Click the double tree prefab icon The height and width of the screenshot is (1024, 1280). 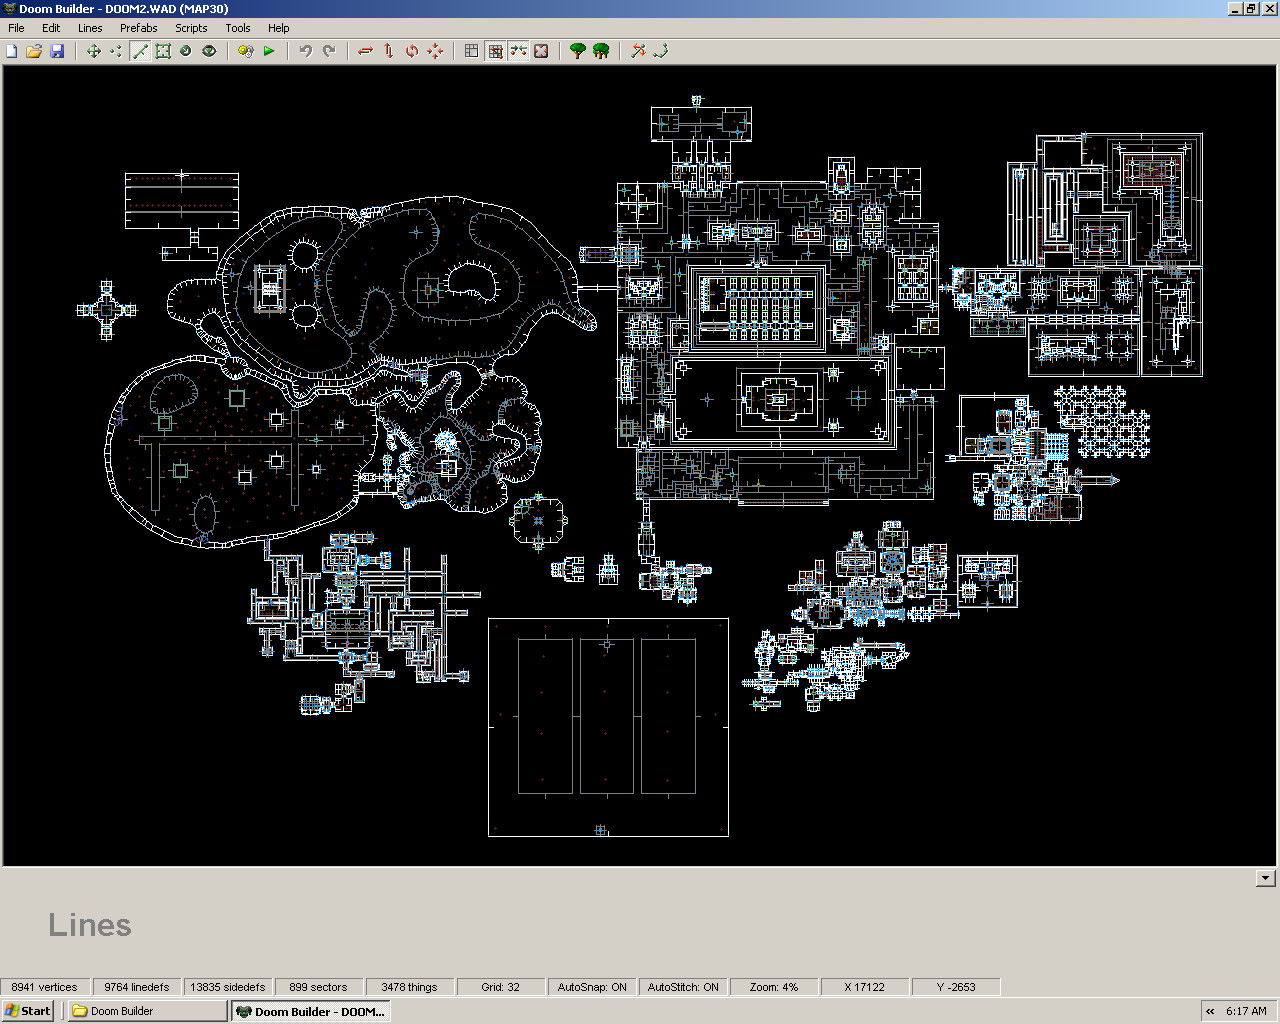click(x=601, y=51)
